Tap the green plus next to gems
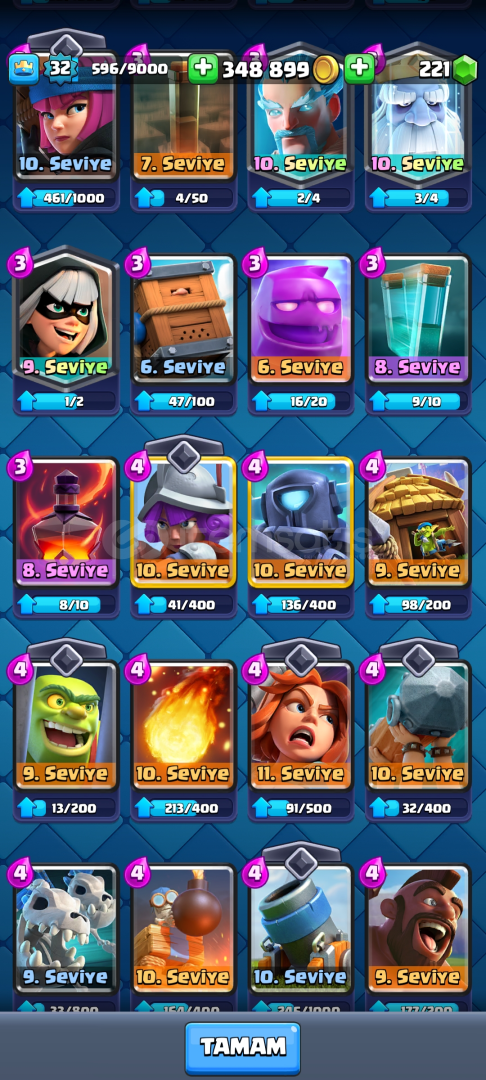This screenshot has height=1080, width=486. coord(359,69)
